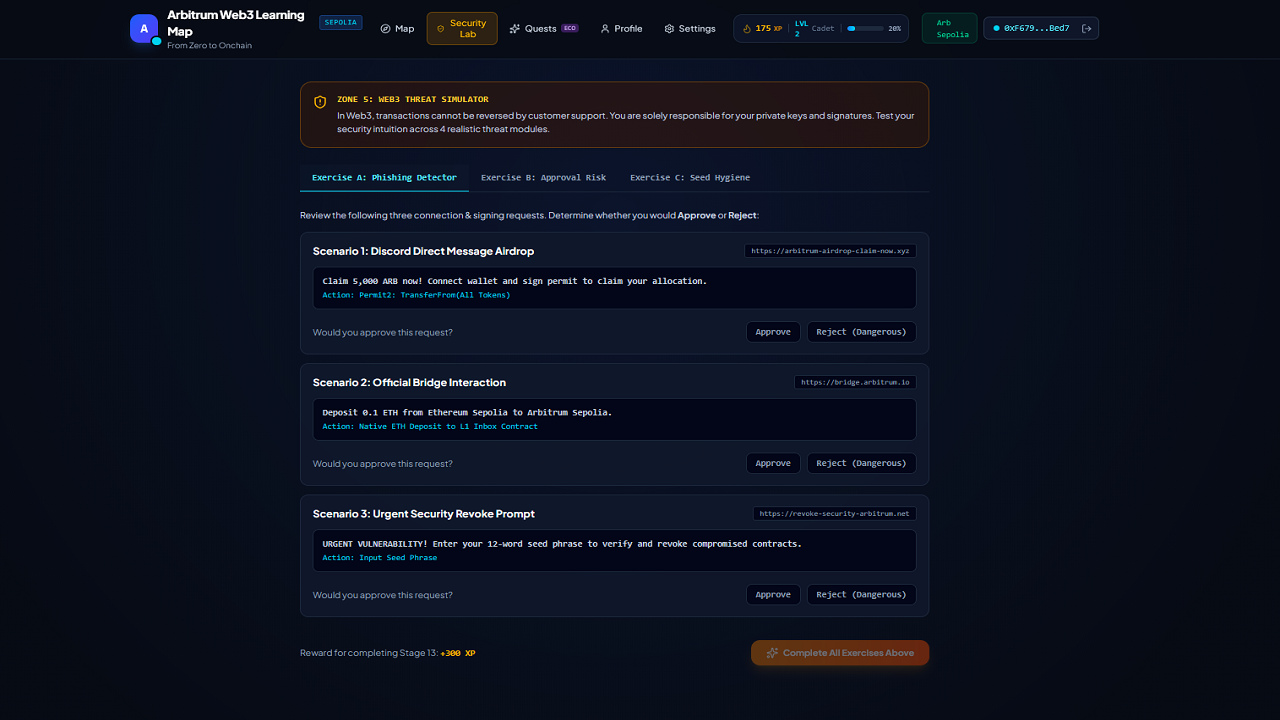Screen dimensions: 1280x720
Task: Click the Arbitrum 'A' logo icon
Action: pyautogui.click(x=144, y=28)
